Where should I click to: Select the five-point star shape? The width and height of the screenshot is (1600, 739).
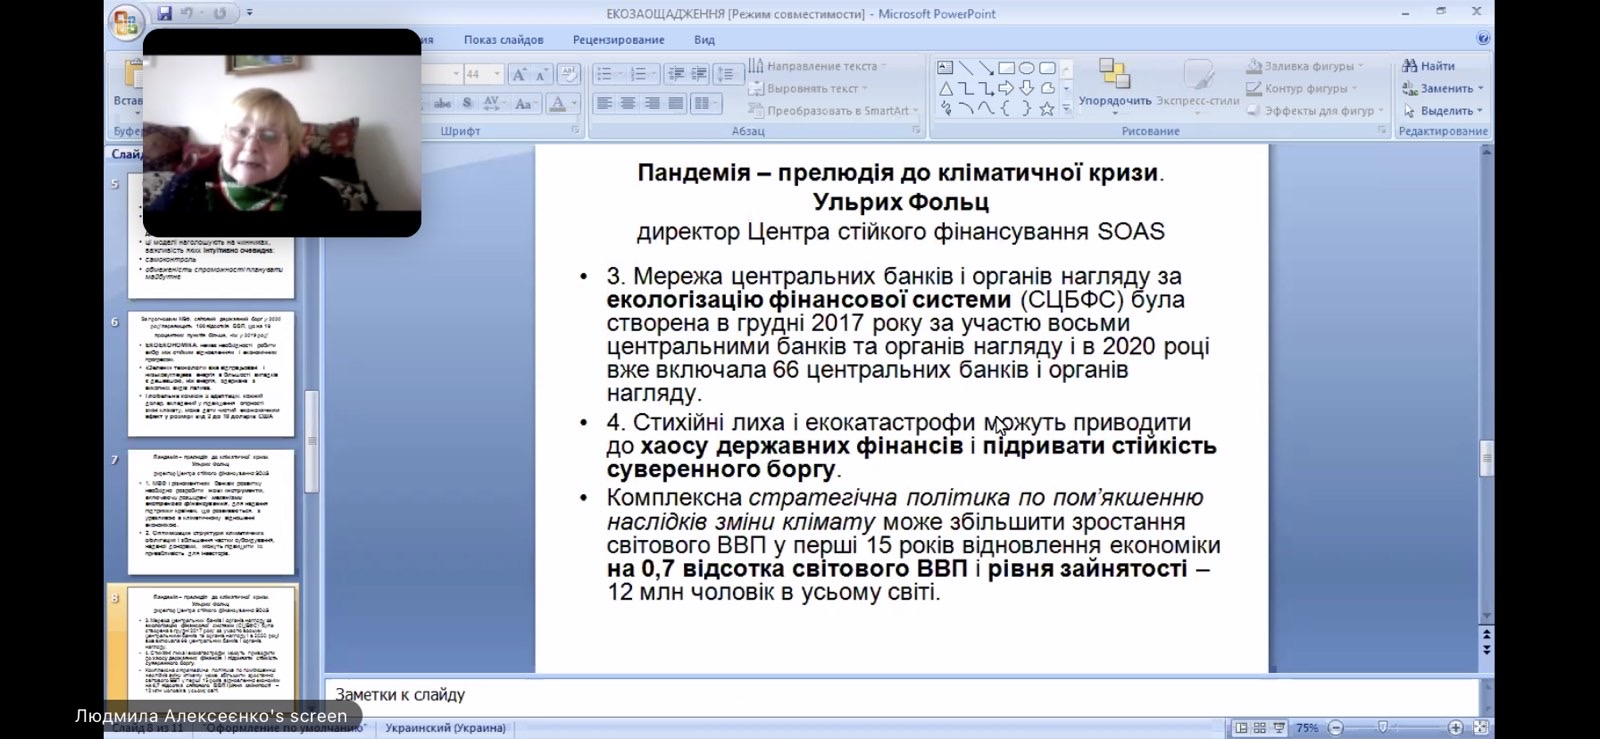1047,109
